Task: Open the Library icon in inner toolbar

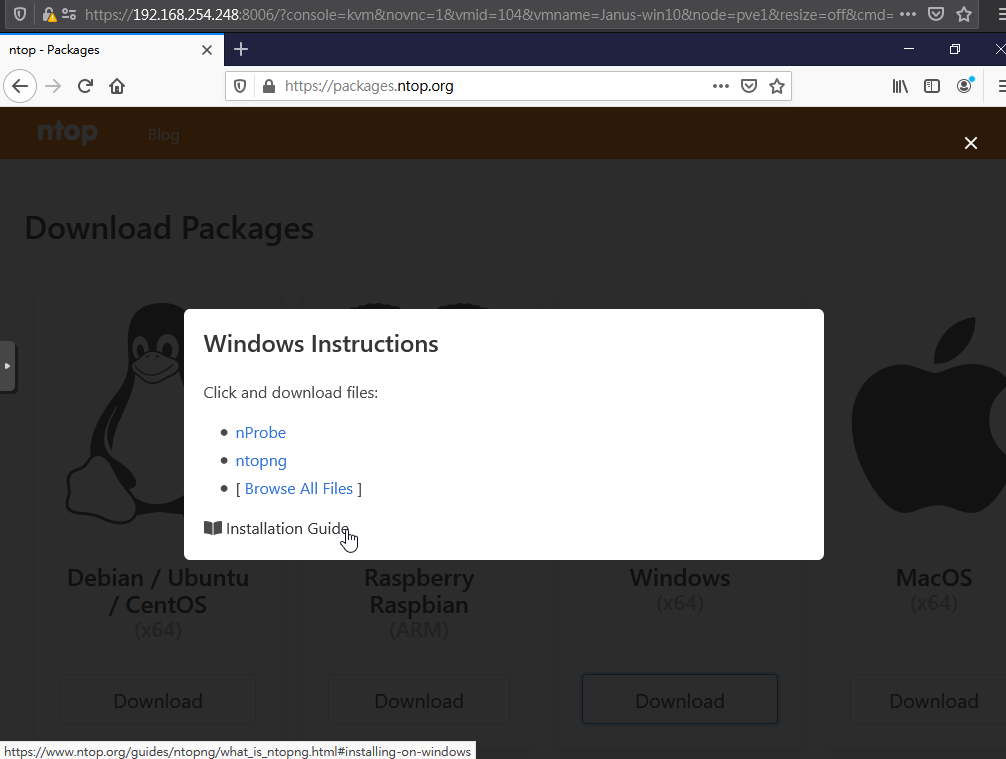Action: [x=900, y=86]
